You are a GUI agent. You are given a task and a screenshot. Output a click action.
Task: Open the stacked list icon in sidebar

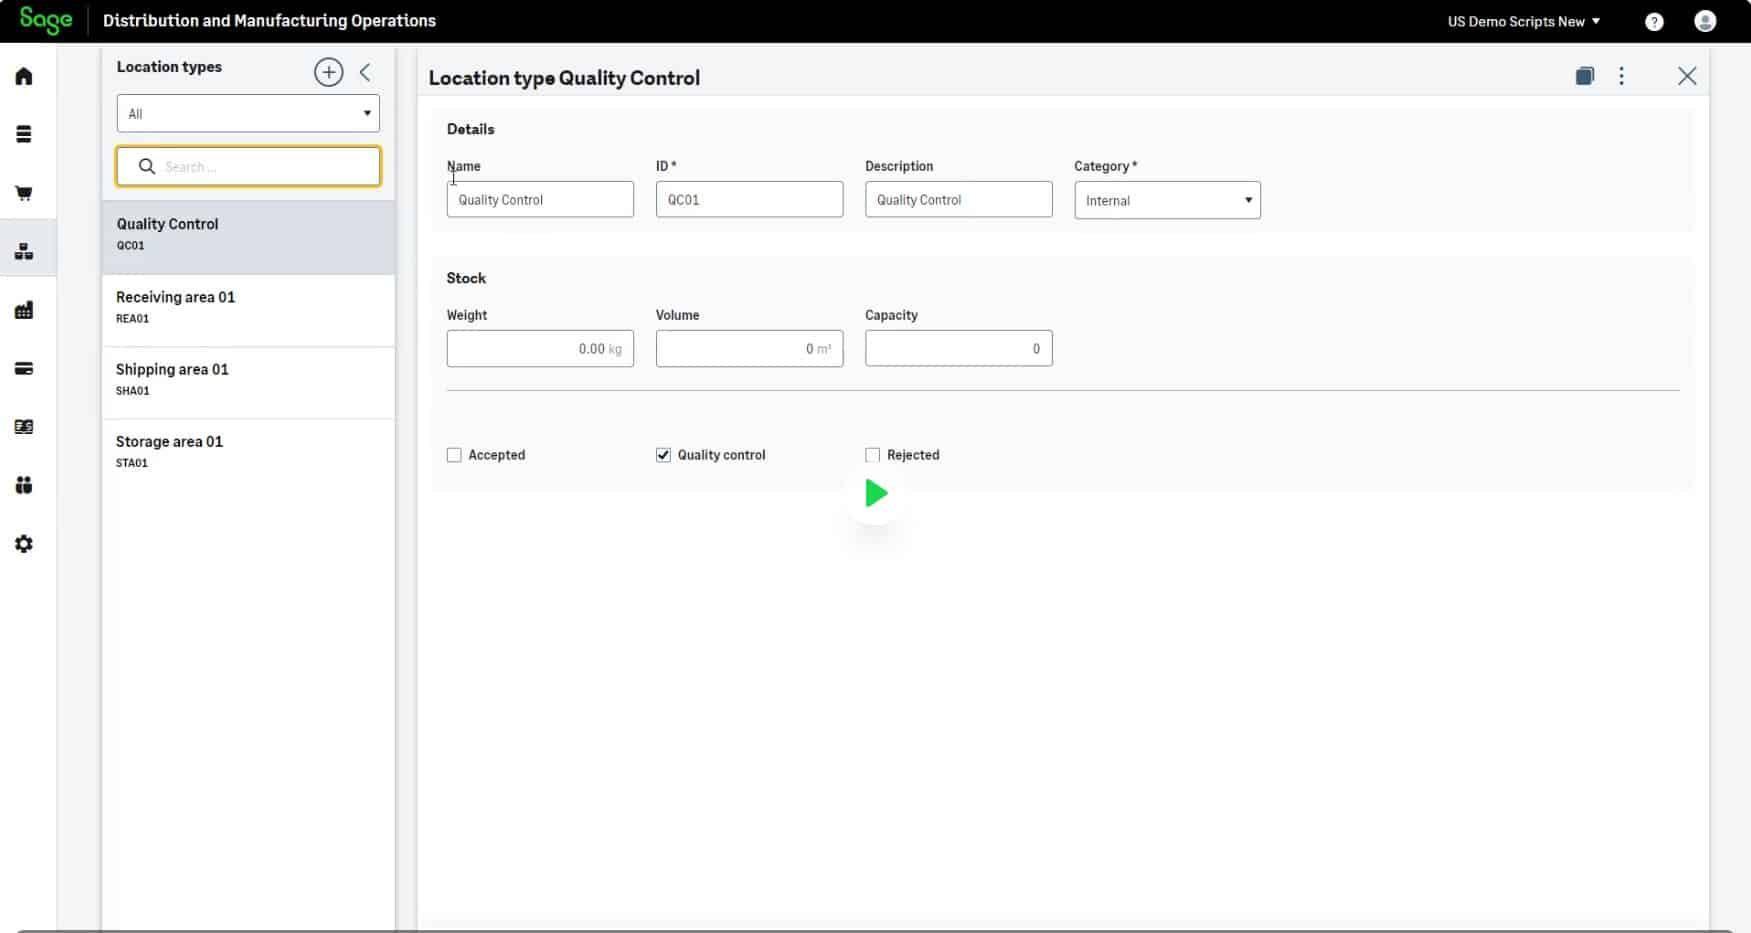(x=24, y=134)
